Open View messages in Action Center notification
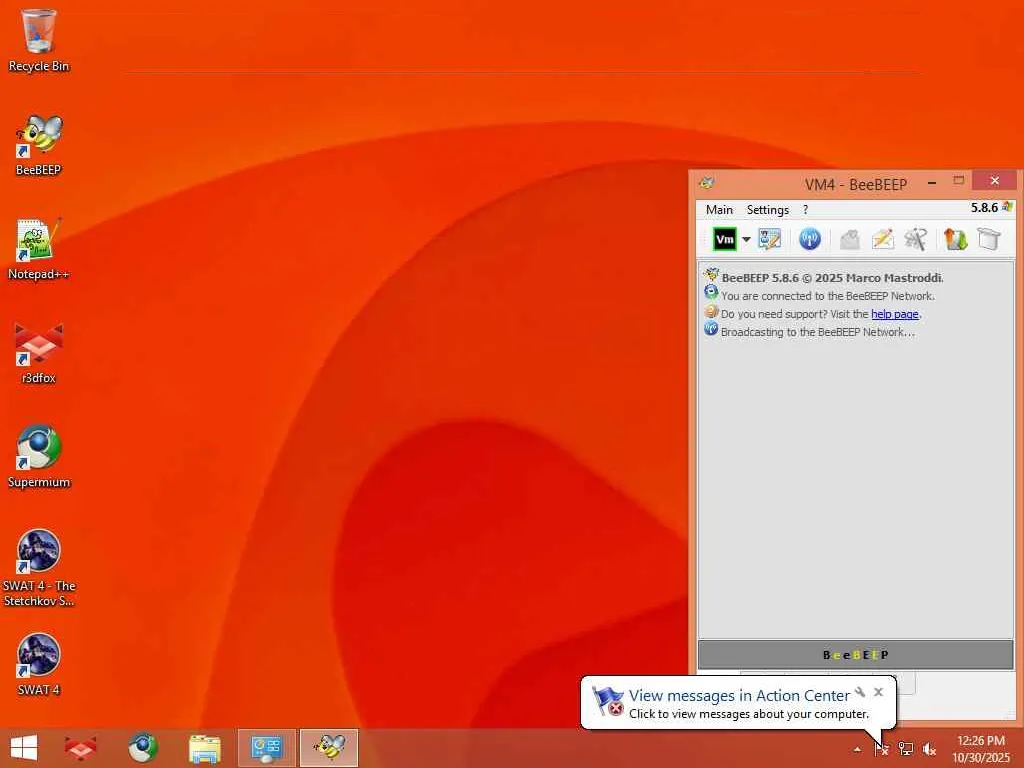This screenshot has width=1024, height=768. [x=739, y=696]
